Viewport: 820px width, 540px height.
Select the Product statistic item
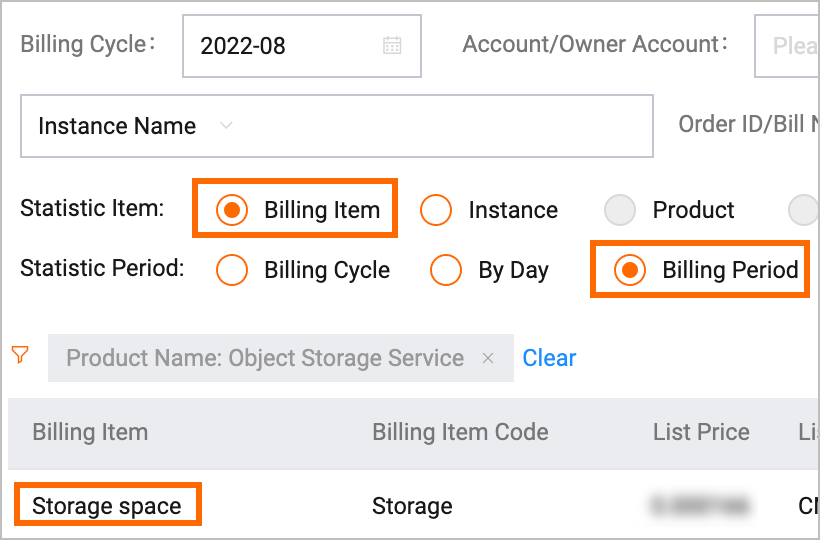point(620,210)
